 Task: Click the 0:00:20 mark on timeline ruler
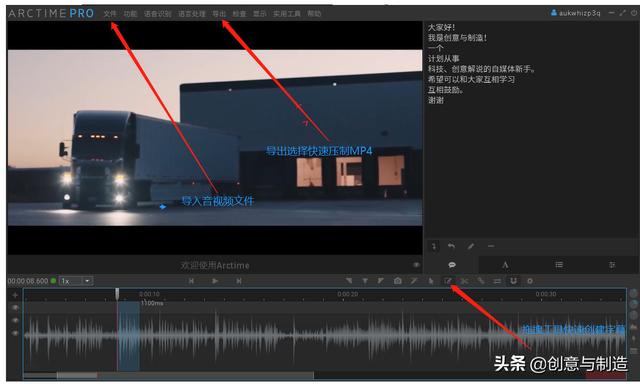pos(347,294)
